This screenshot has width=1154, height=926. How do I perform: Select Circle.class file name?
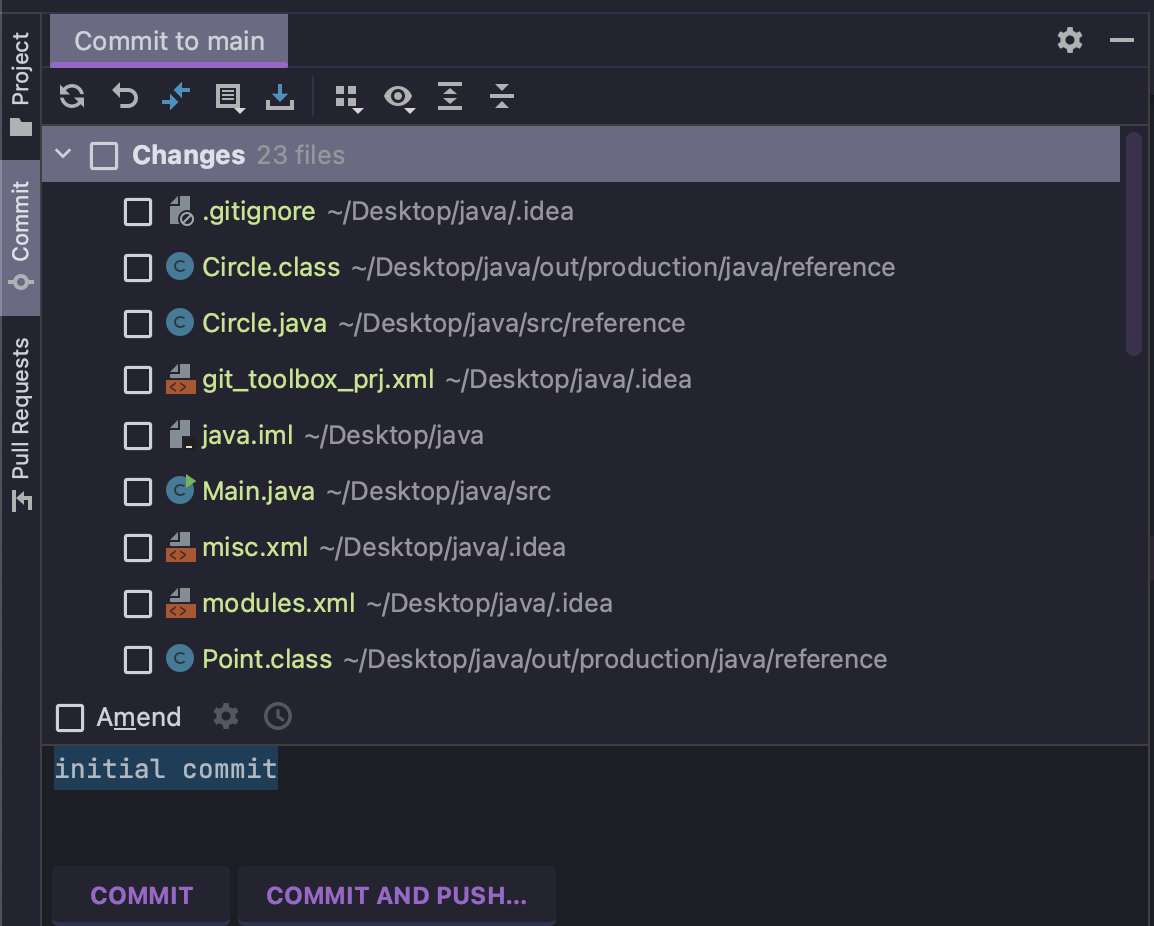271,267
